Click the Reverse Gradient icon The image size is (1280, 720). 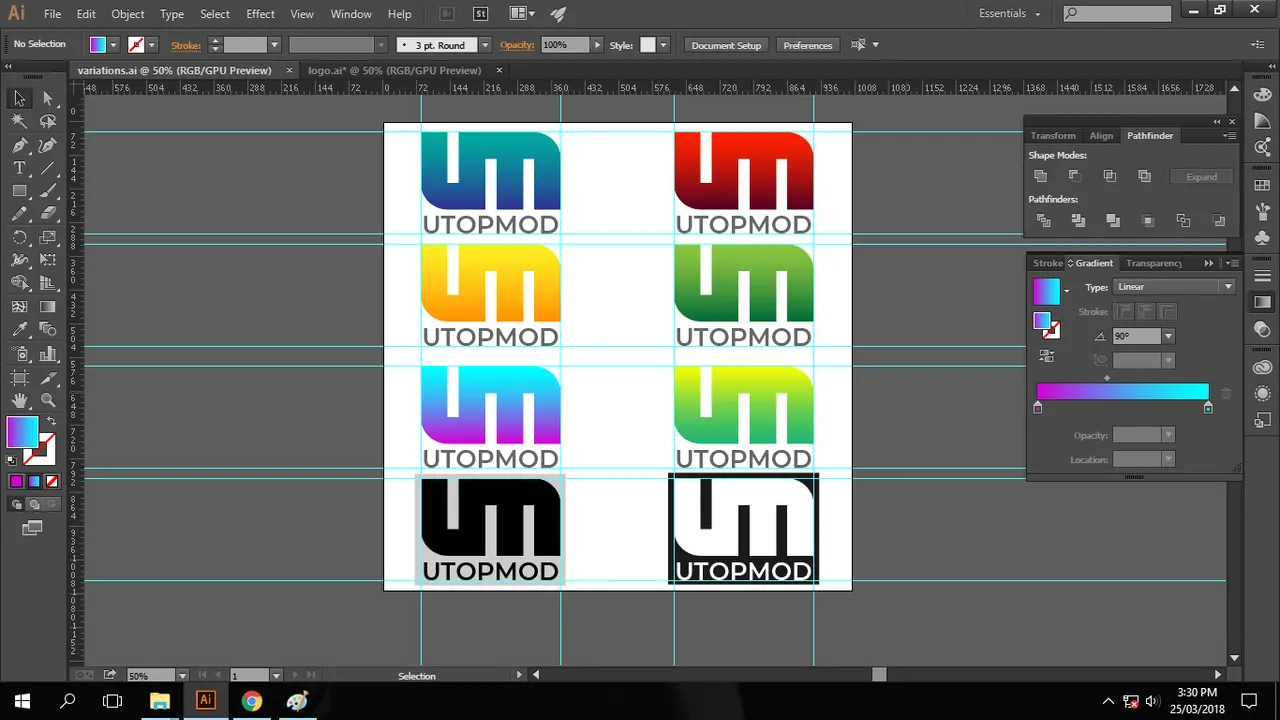pos(1046,355)
